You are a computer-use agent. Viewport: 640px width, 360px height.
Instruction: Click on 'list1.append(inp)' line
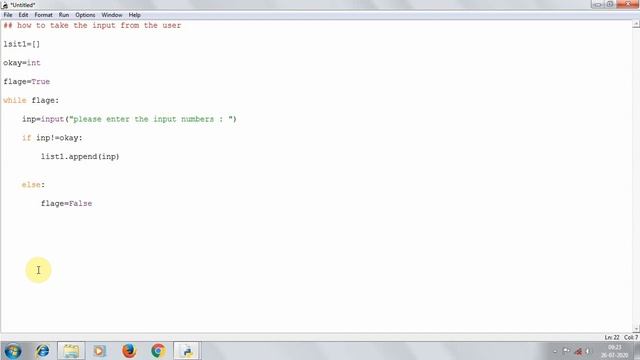pyautogui.click(x=80, y=157)
